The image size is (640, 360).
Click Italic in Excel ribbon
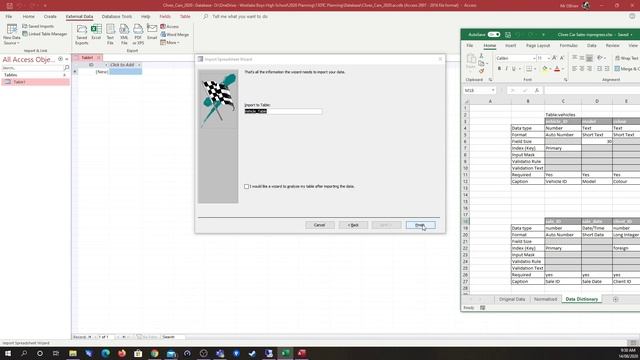[507, 69]
